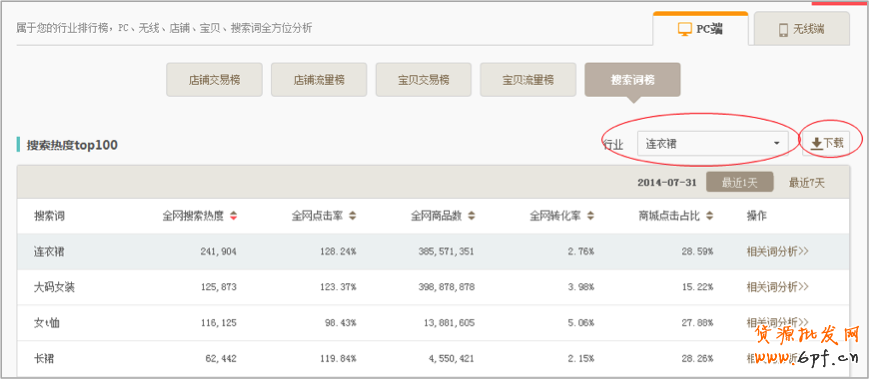Sort by 全网转化率 column arrows
The image size is (869, 379).
[x=590, y=216]
